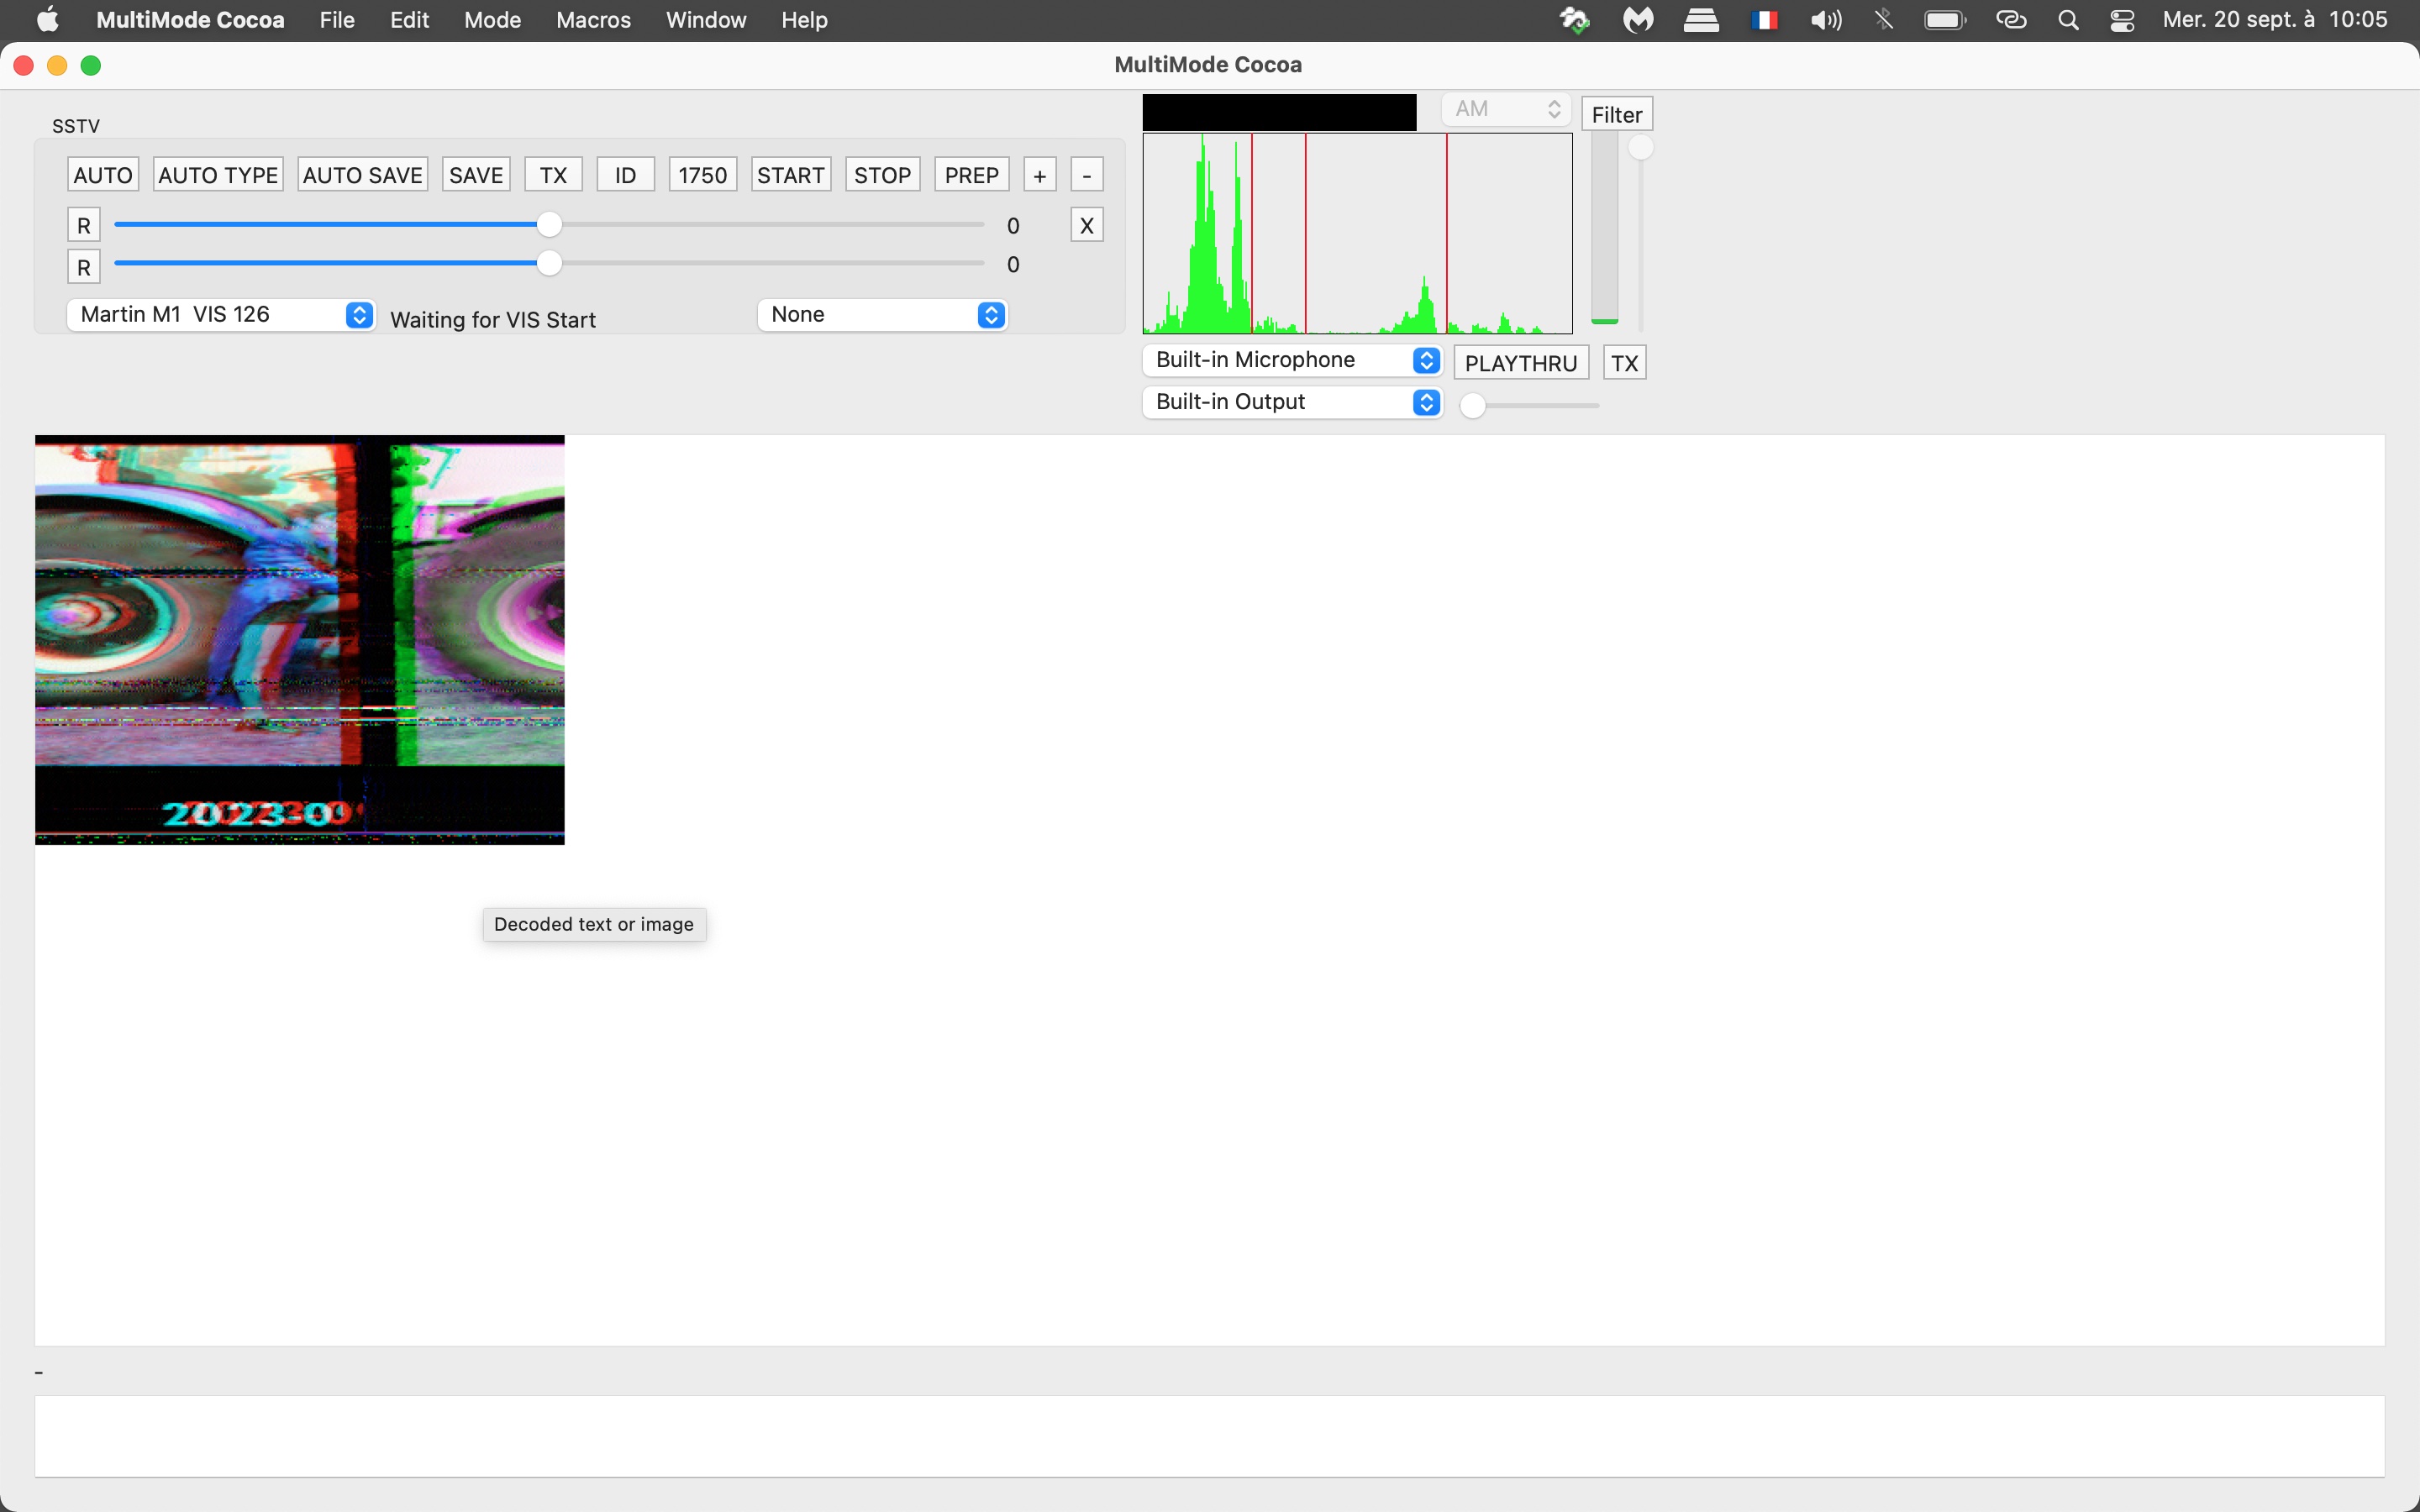Image resolution: width=2420 pixels, height=1512 pixels.
Task: Toggle AUTO receive mode
Action: 103,175
